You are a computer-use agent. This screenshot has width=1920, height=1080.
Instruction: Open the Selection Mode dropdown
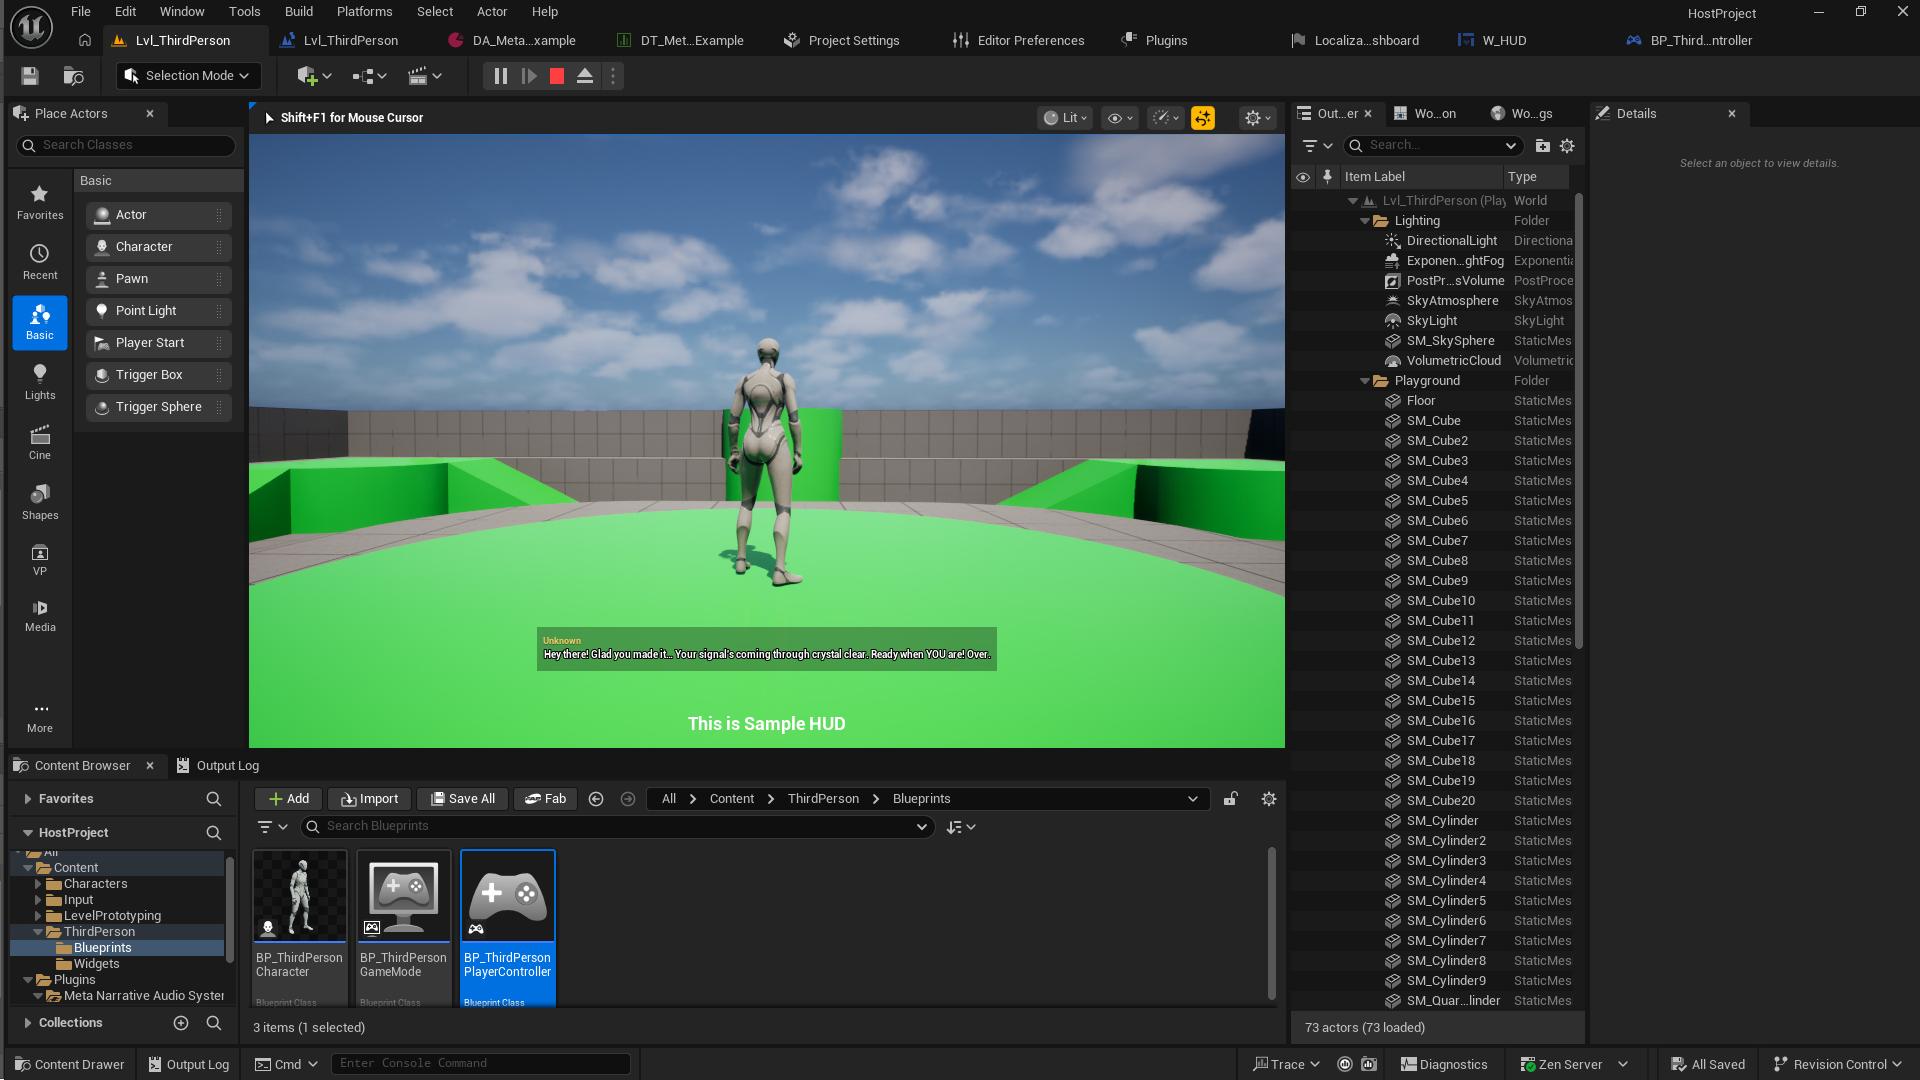pyautogui.click(x=188, y=75)
